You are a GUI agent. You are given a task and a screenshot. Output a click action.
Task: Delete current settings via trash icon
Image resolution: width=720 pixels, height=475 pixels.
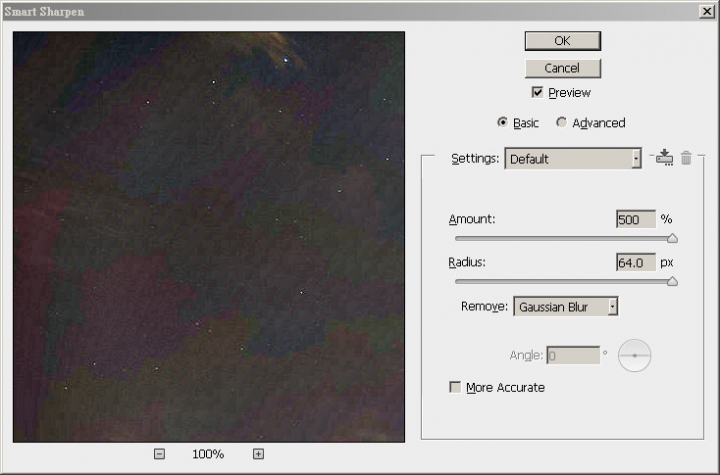(x=686, y=158)
